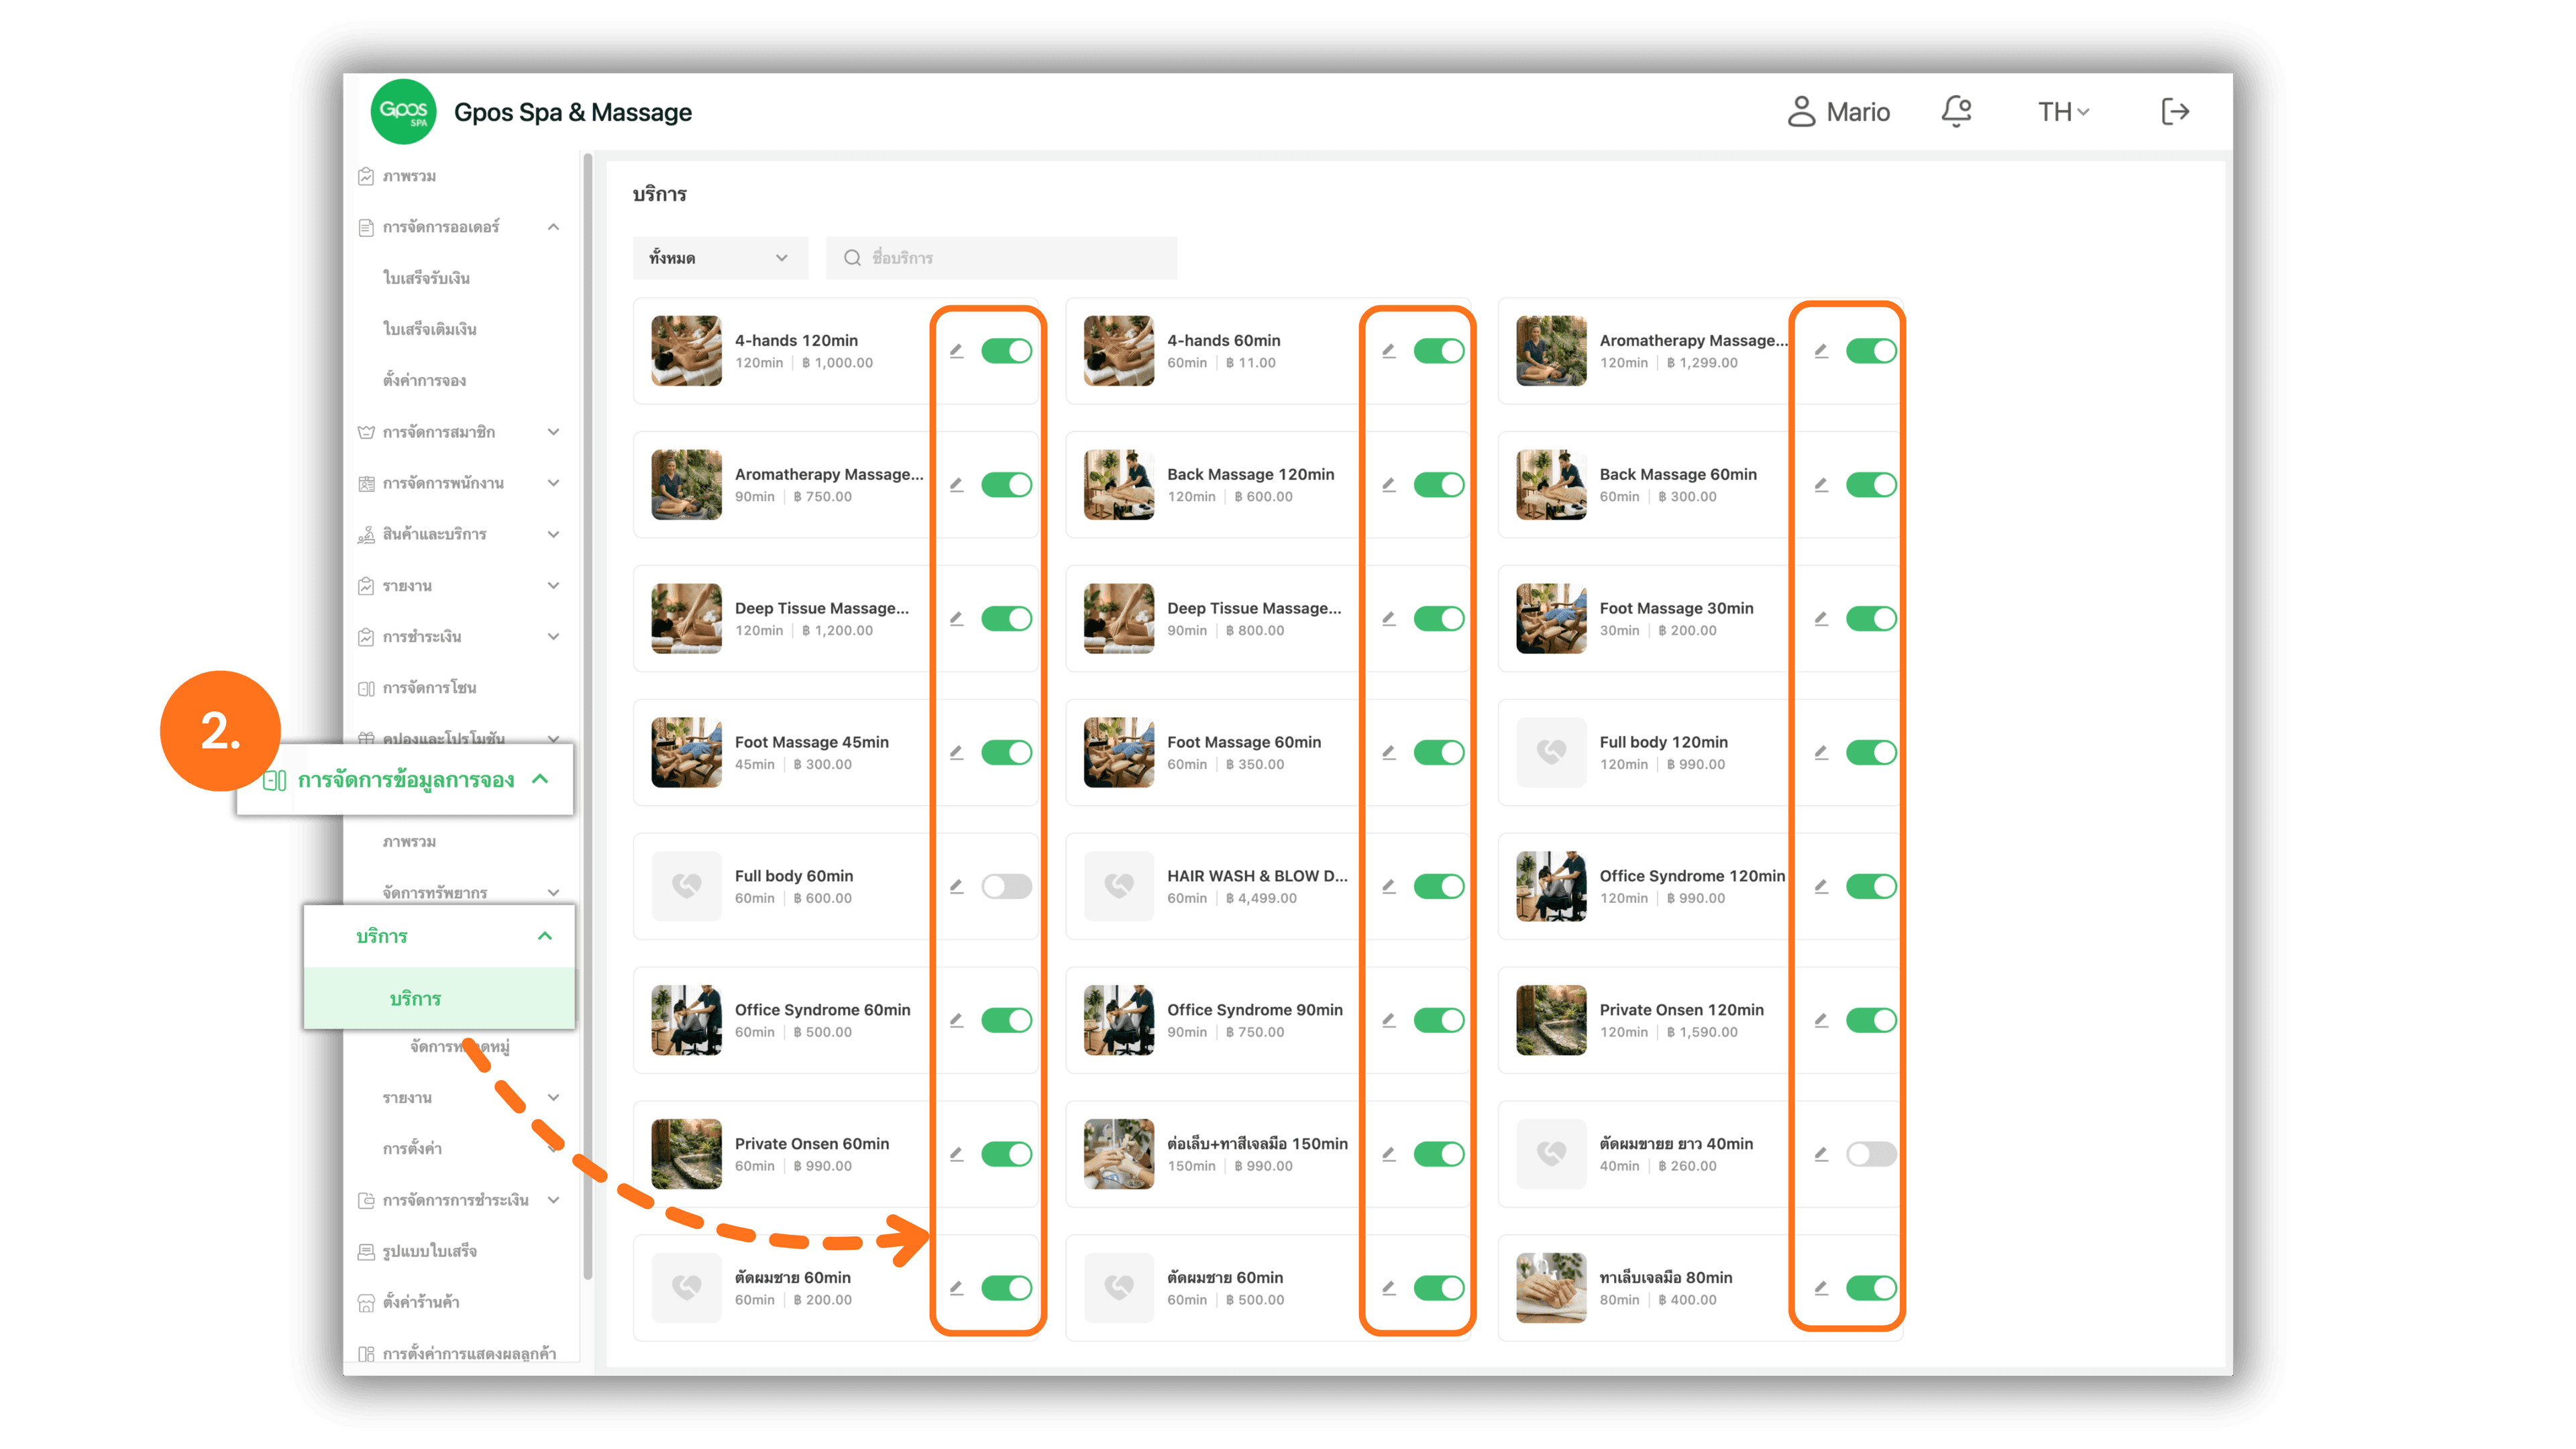Screen dimensions: 2576x1449
Task: Collapse the การจัดการข้อมูลการจอง section
Action: (405, 780)
